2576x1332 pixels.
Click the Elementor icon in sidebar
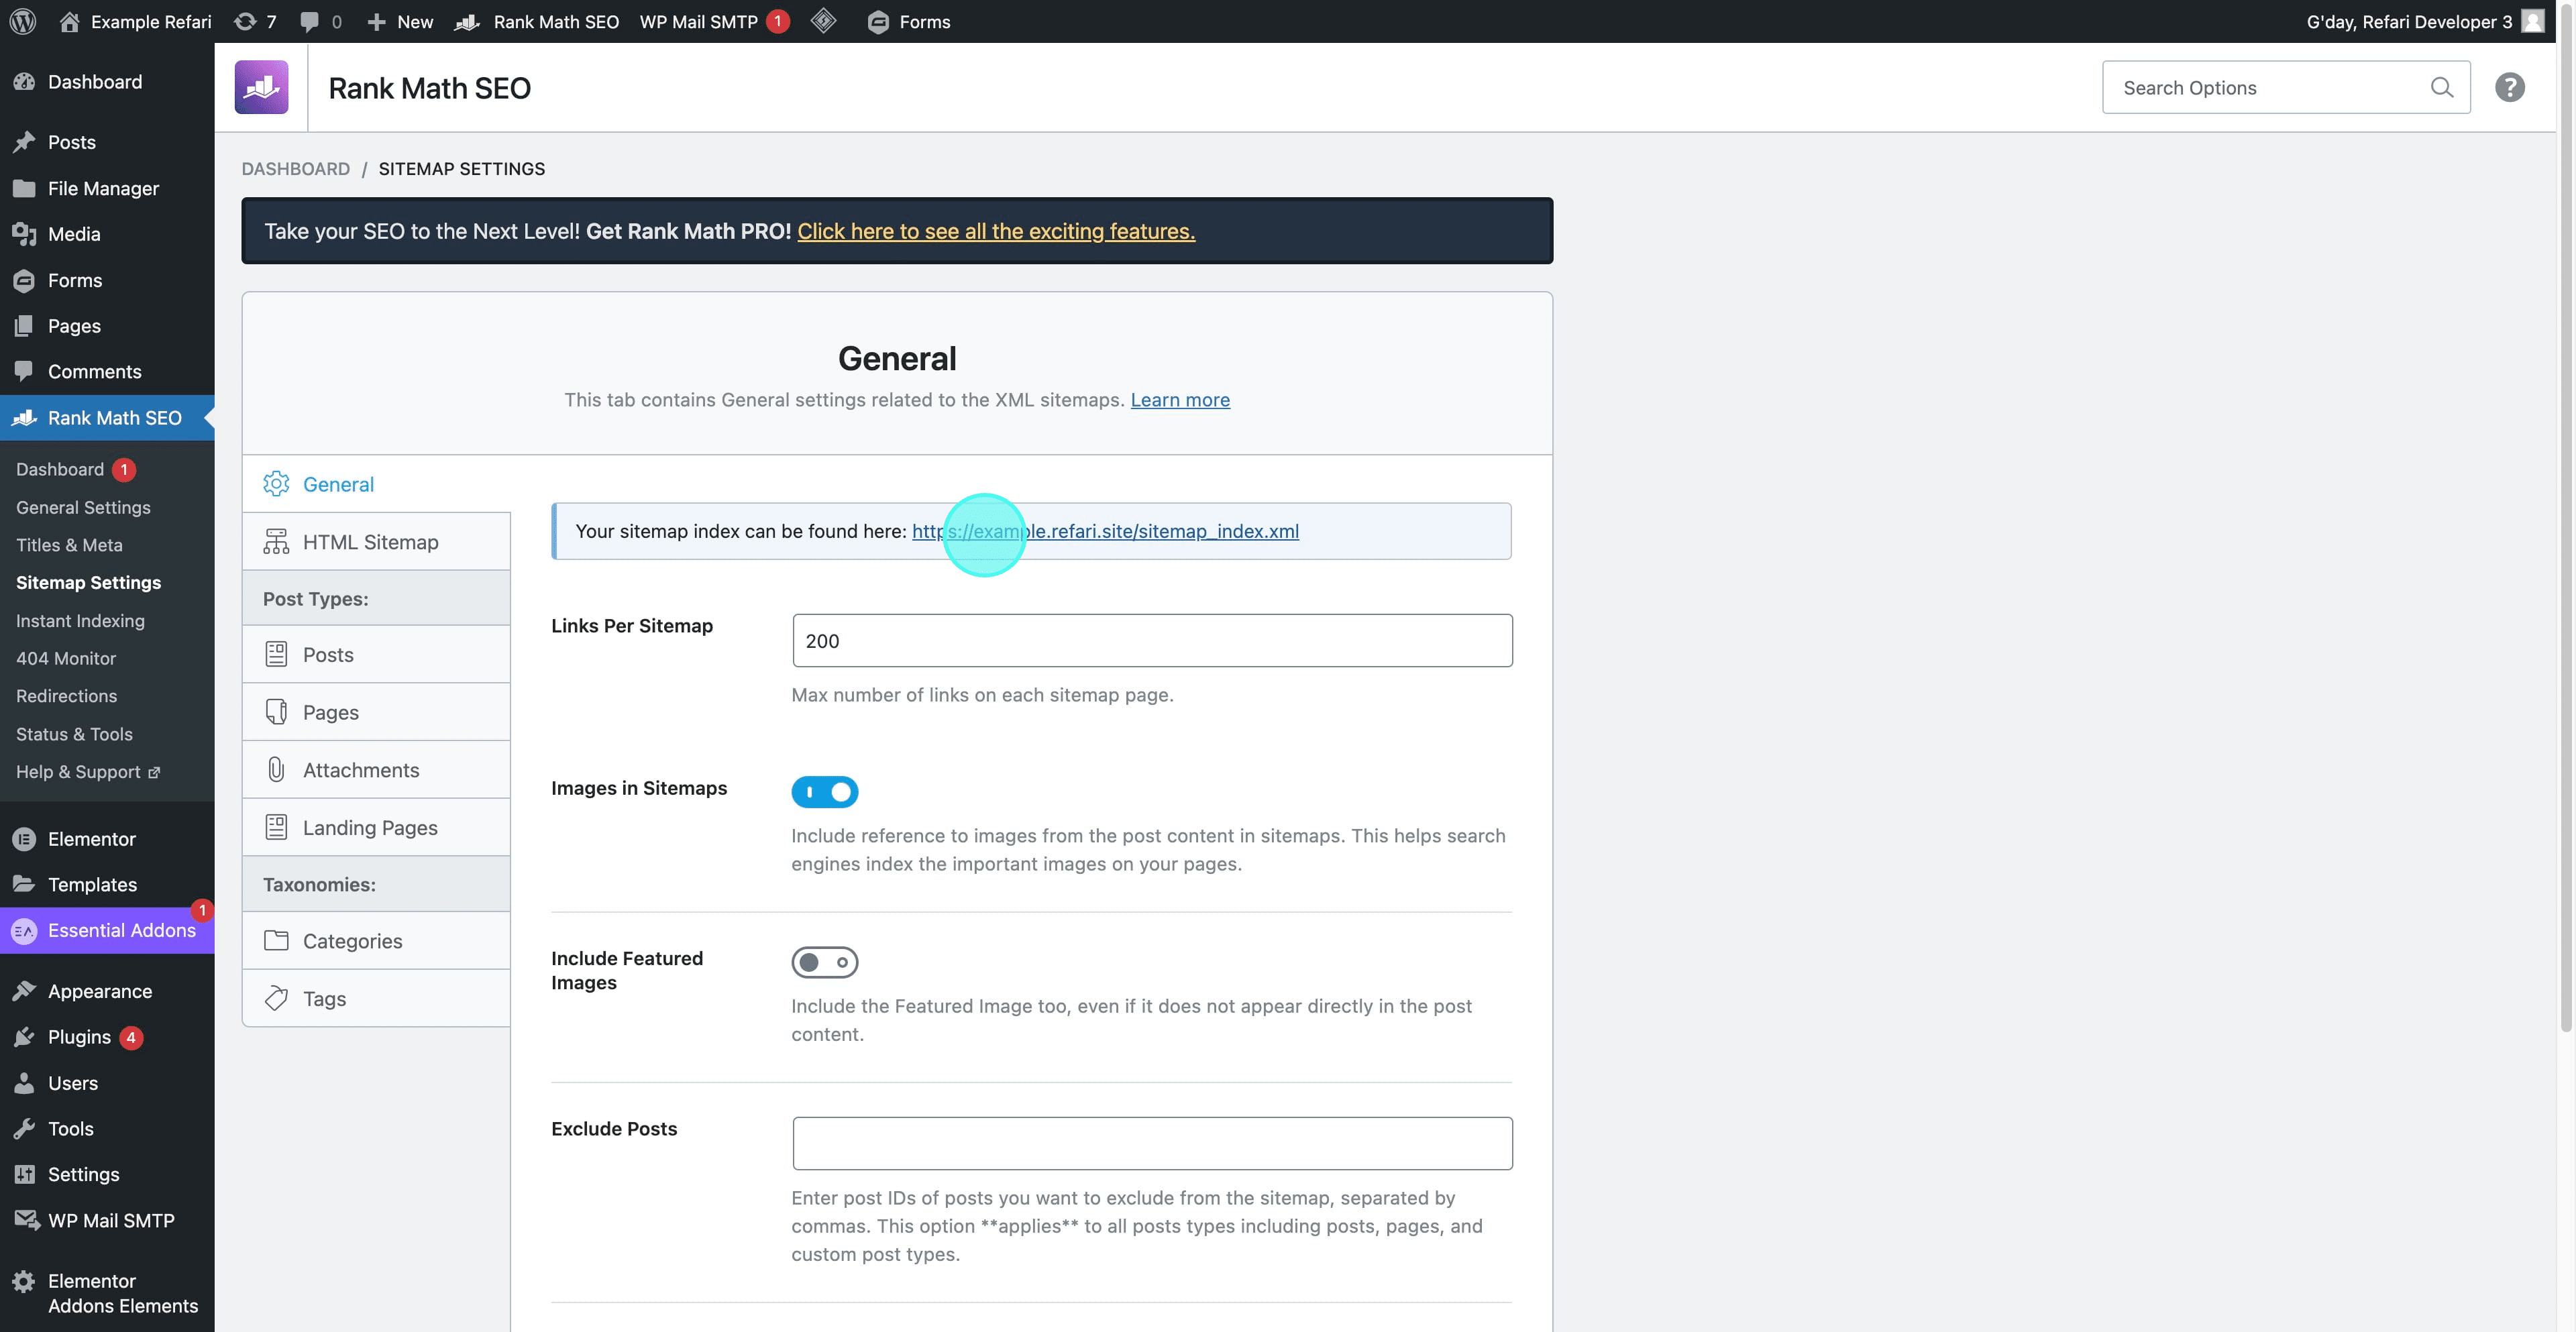(24, 839)
